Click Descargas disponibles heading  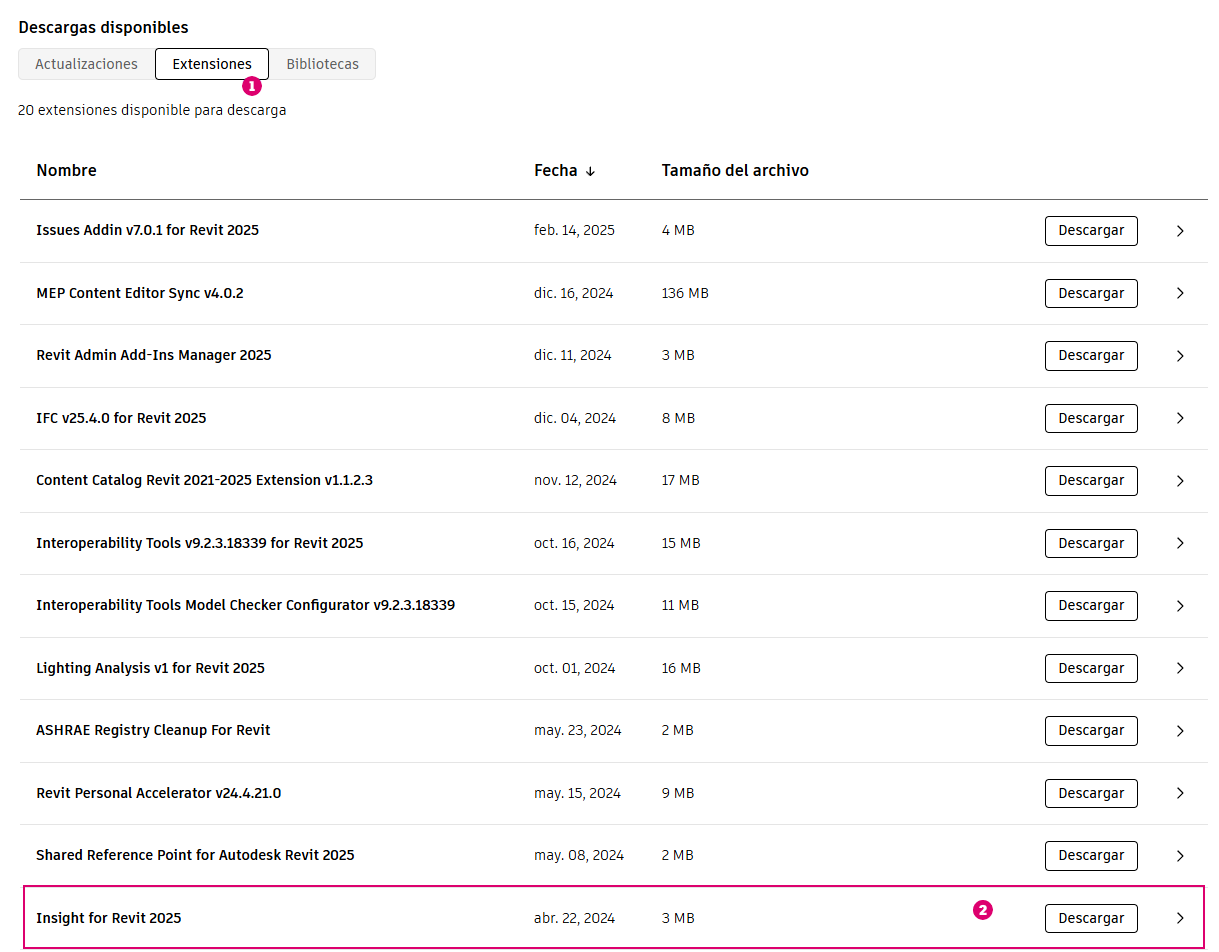coord(103,28)
